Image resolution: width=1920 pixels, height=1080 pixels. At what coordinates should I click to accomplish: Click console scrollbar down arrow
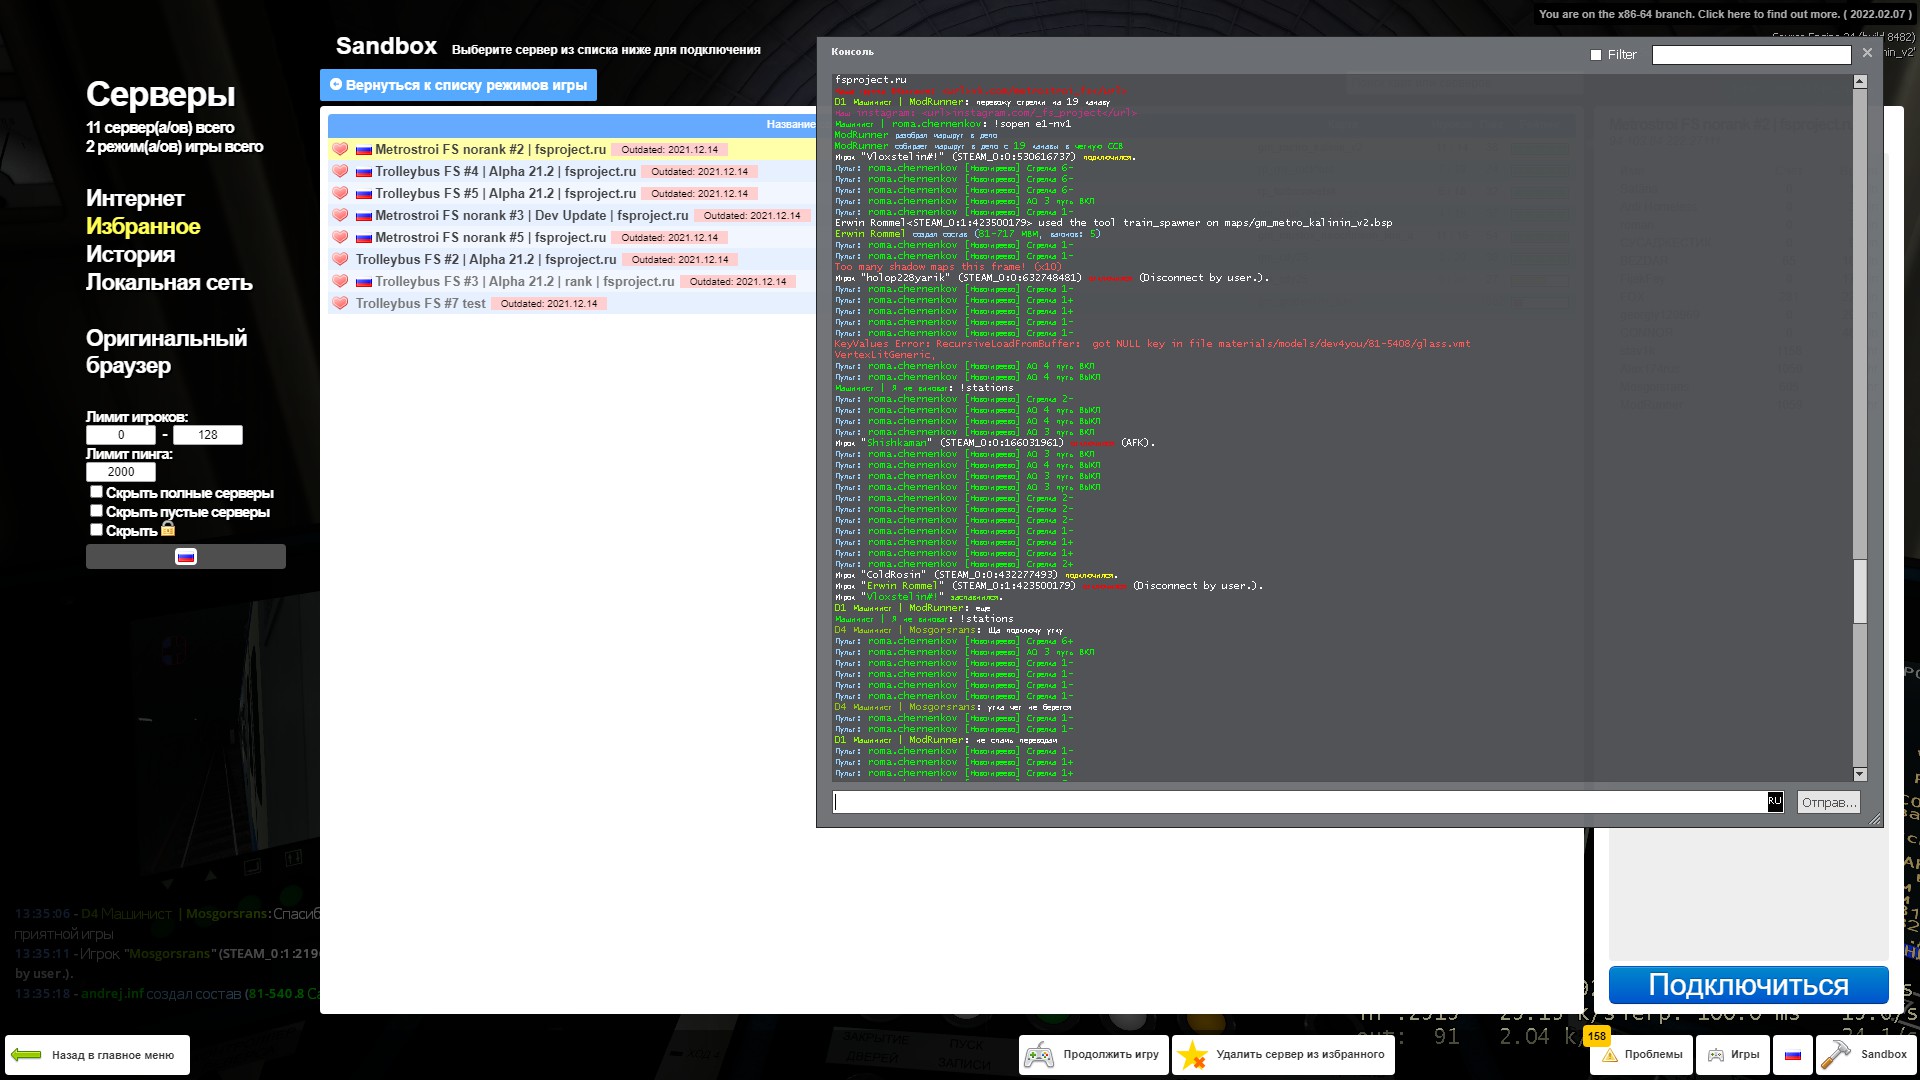(1860, 774)
